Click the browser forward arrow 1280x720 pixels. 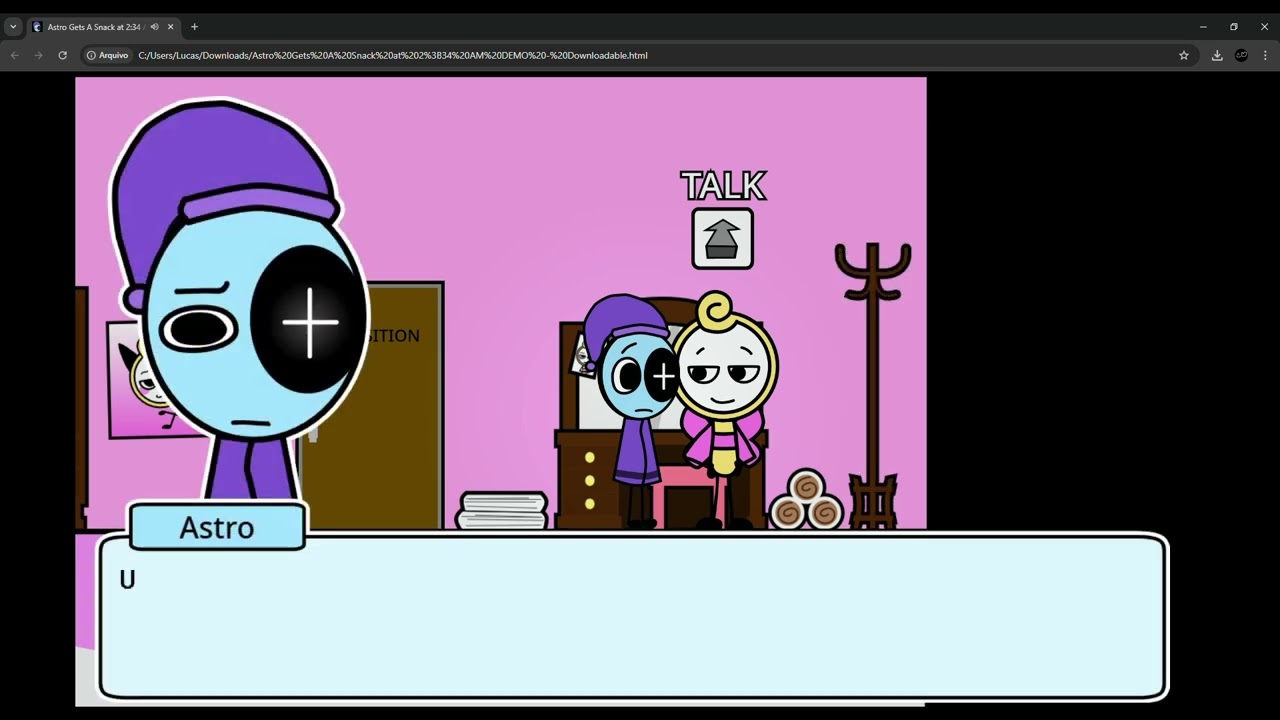pyautogui.click(x=38, y=55)
